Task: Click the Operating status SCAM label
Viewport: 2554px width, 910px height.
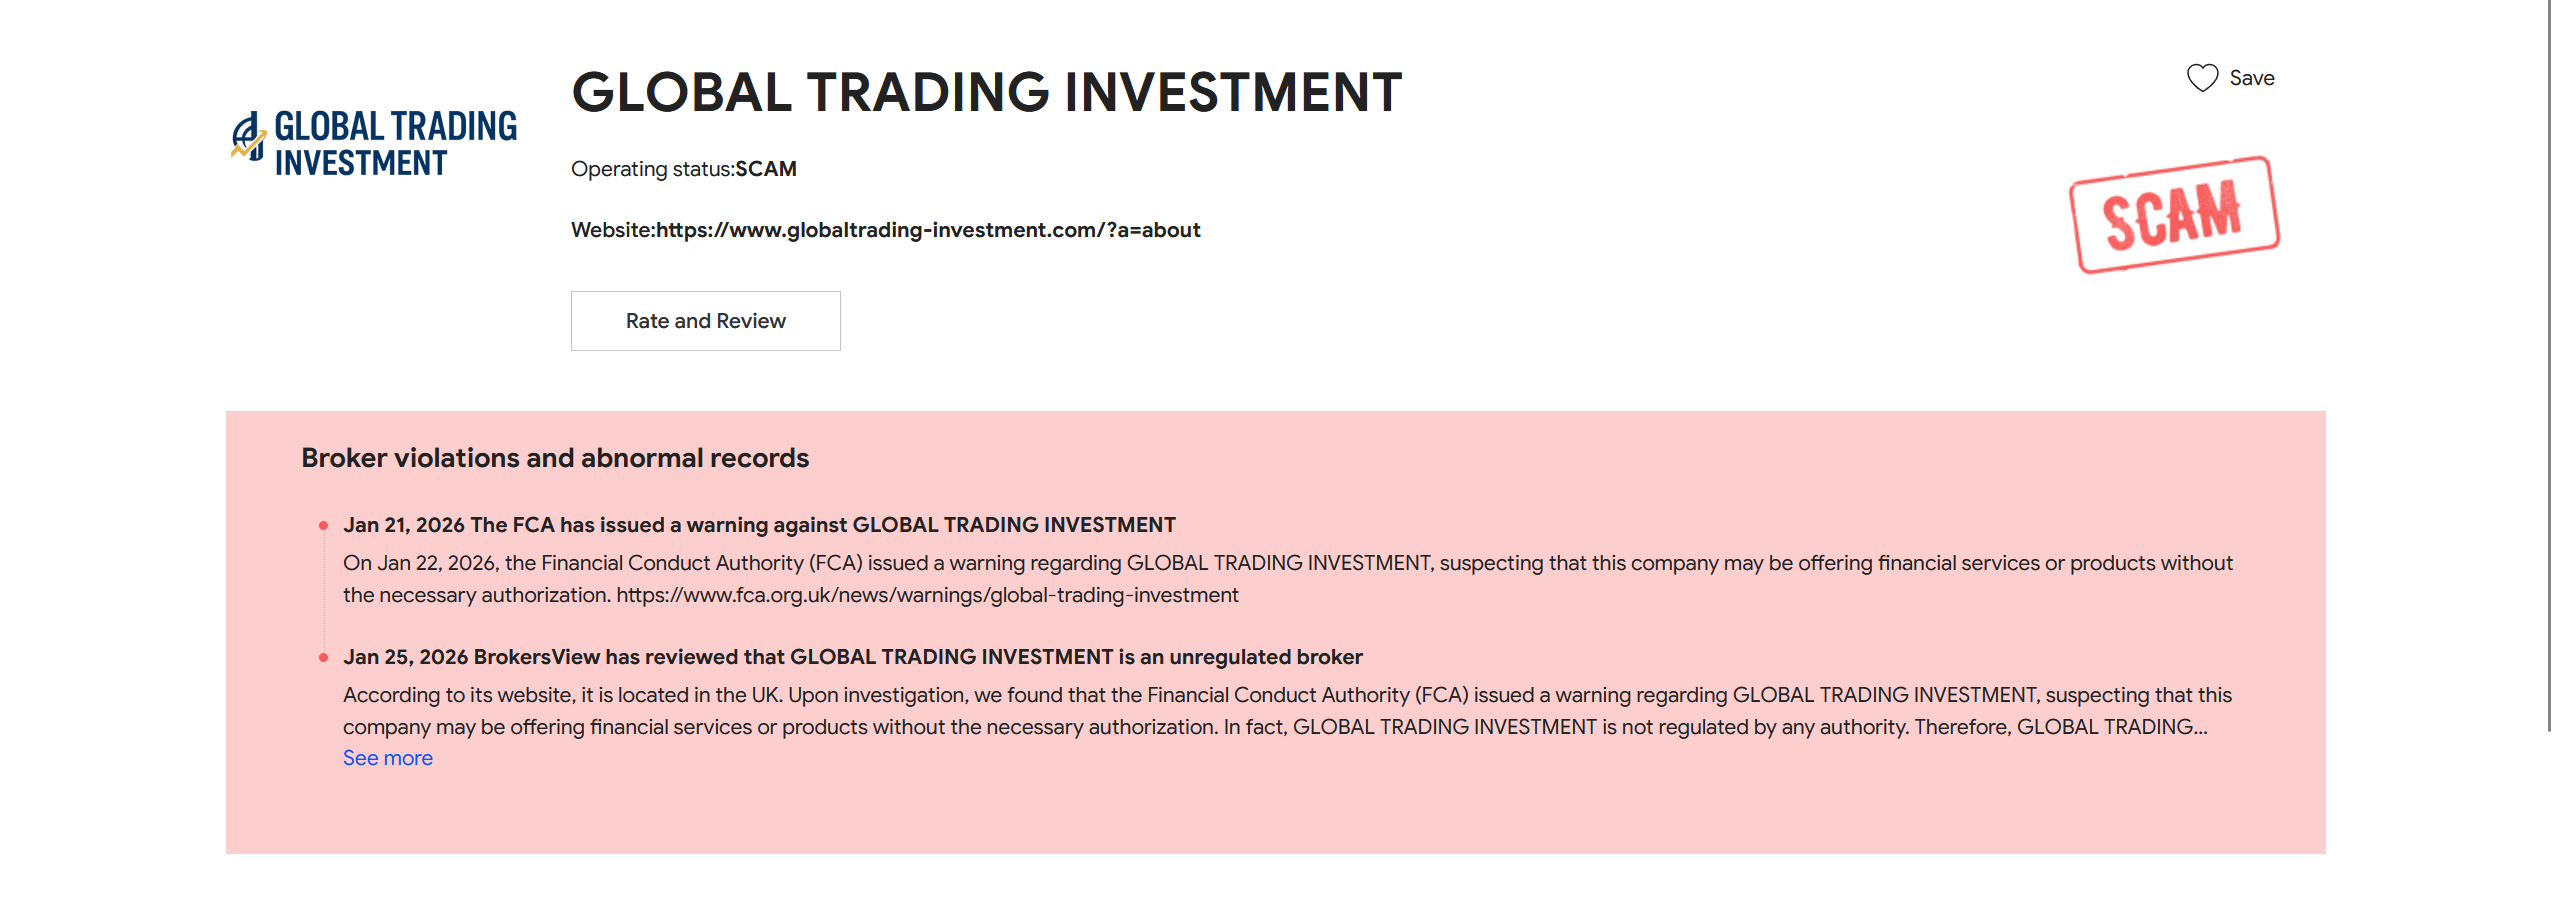Action: click(x=683, y=168)
